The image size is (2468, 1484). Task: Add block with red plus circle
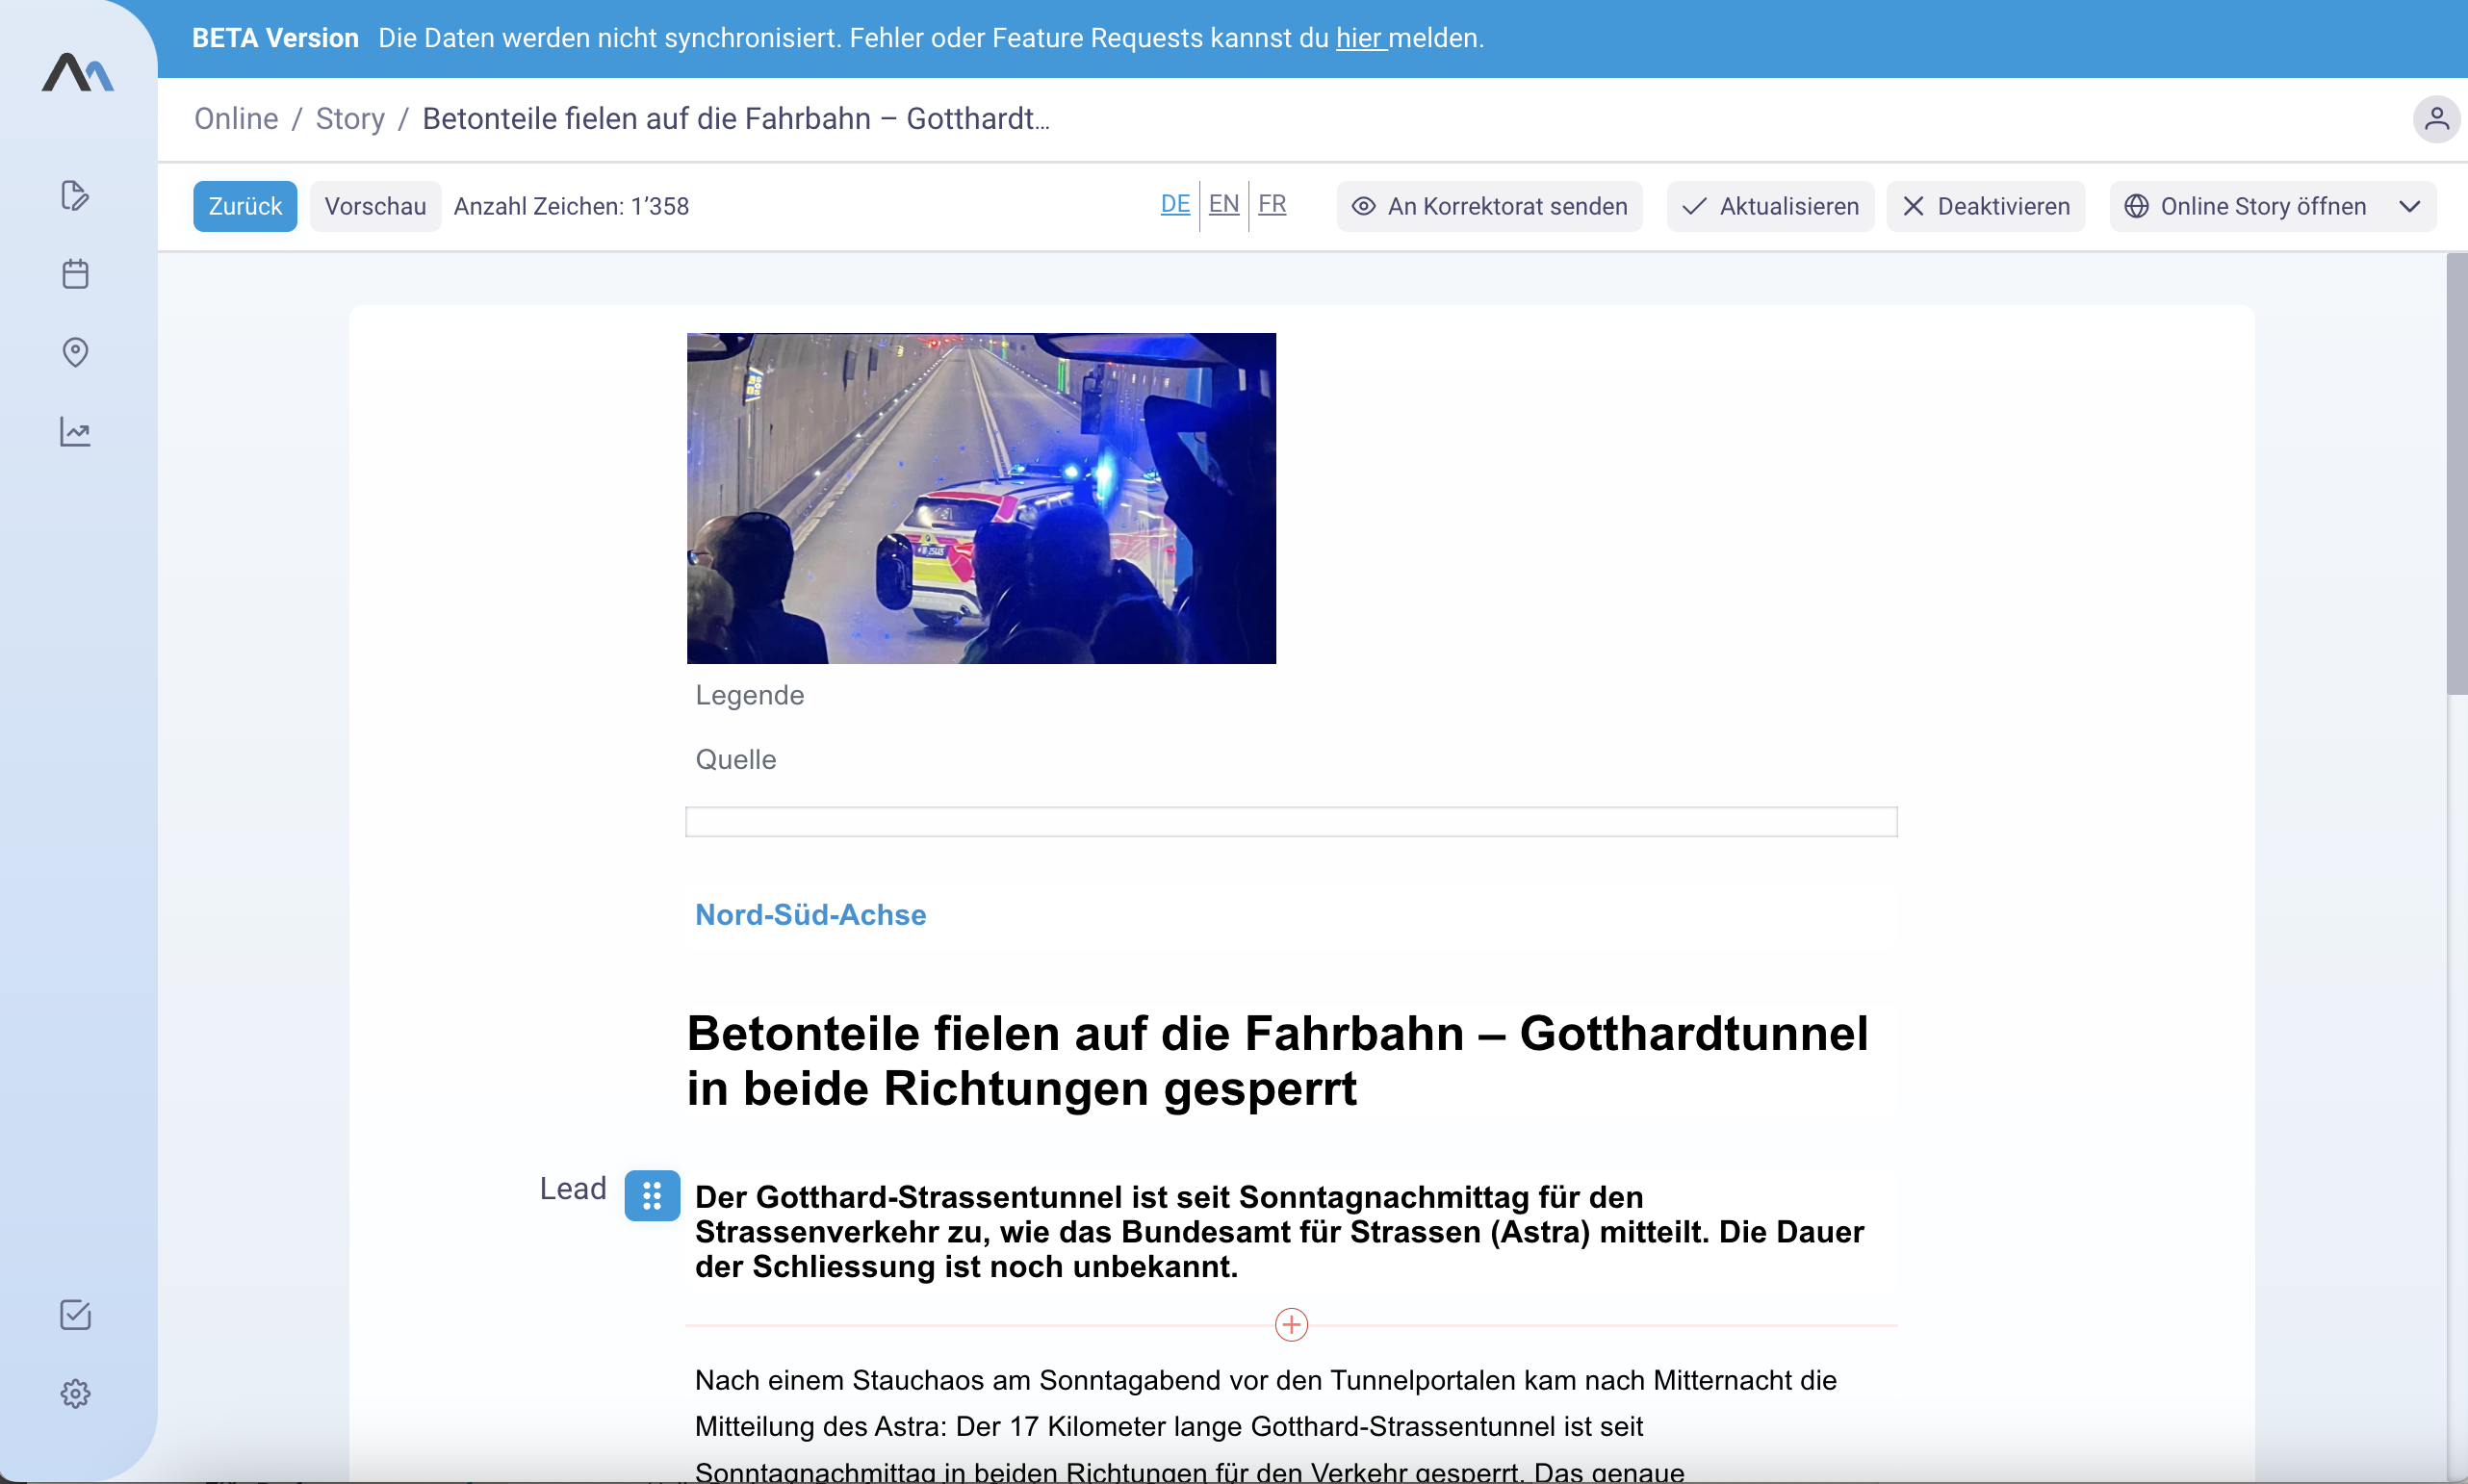point(1291,1324)
